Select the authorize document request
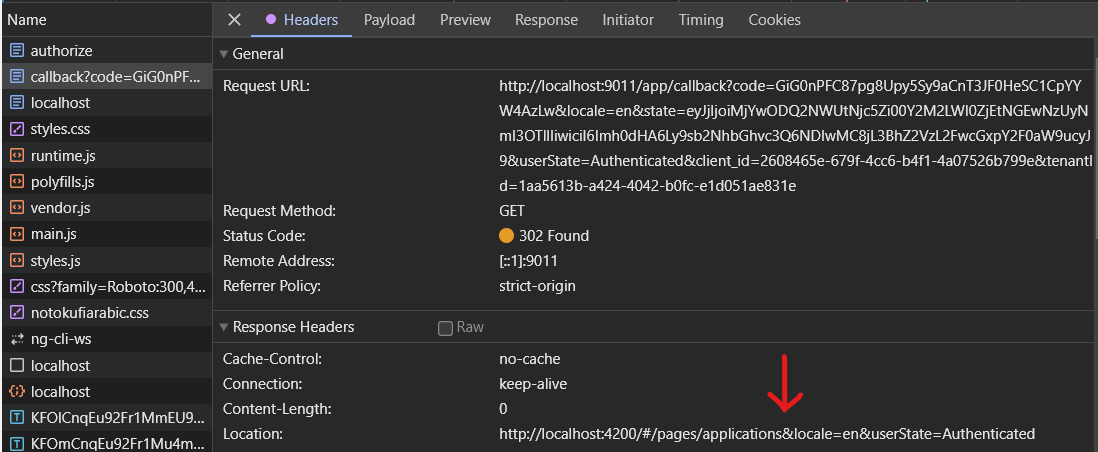1098x452 pixels. coord(106,51)
